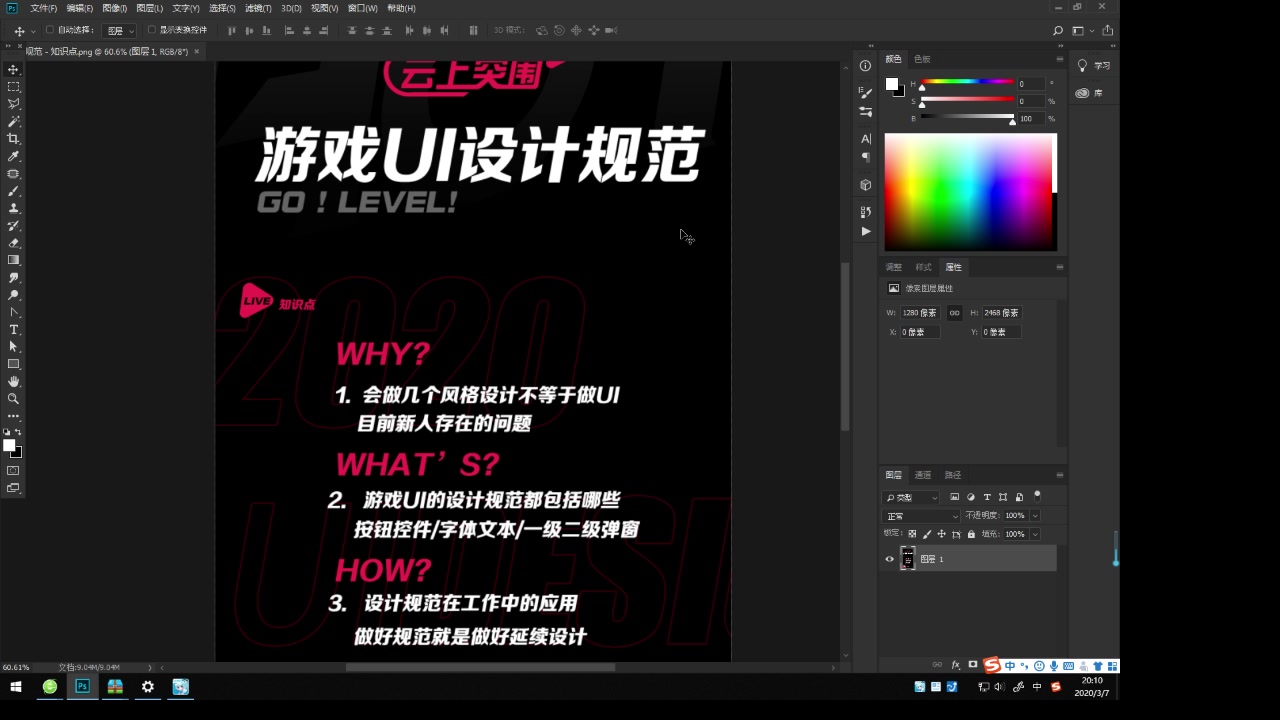Screen dimensions: 1280x720
Task: Filter layers by pixel layer icon
Action: coord(955,497)
